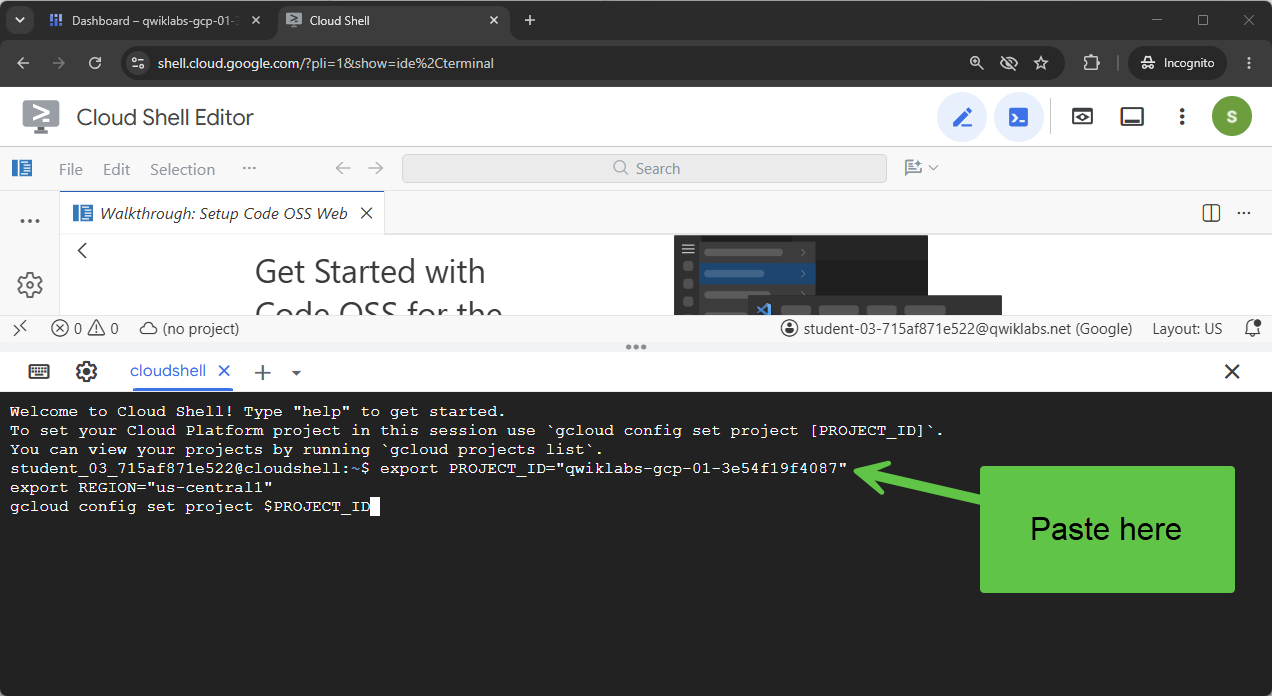Close the Walkthrough Setup Code OSS tab
1272x696 pixels.
coord(367,213)
